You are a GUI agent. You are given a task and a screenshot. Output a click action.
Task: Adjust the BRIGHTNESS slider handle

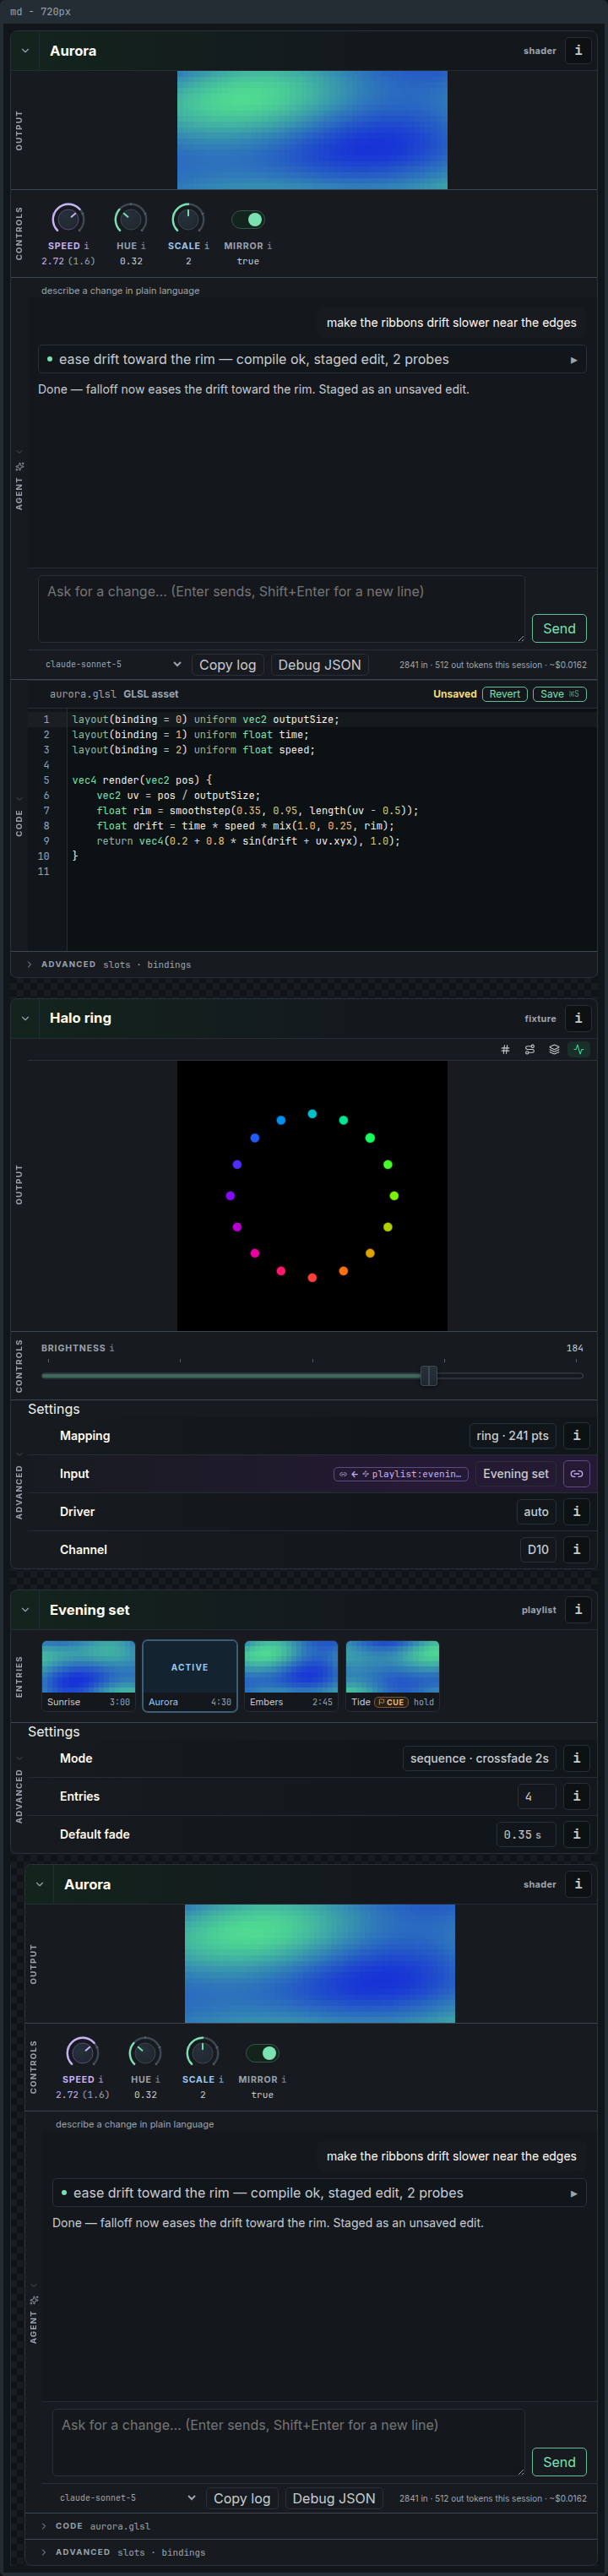tap(429, 1376)
